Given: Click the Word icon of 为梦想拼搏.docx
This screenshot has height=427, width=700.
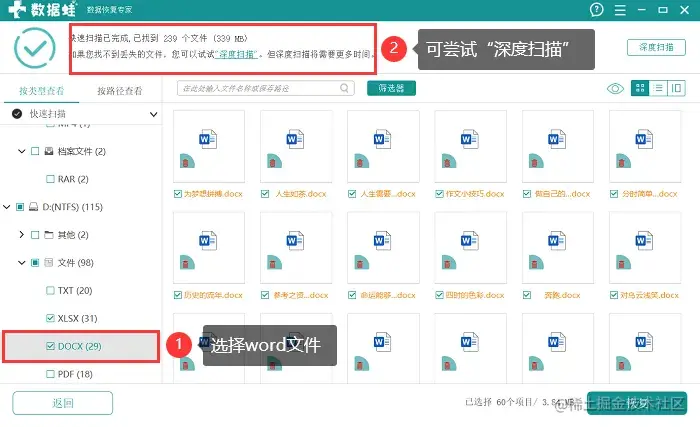Looking at the screenshot, I should tap(208, 139).
